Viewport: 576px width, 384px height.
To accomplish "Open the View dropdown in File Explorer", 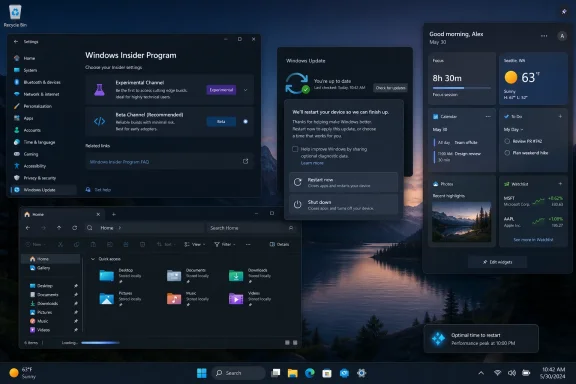I will click(x=194, y=244).
